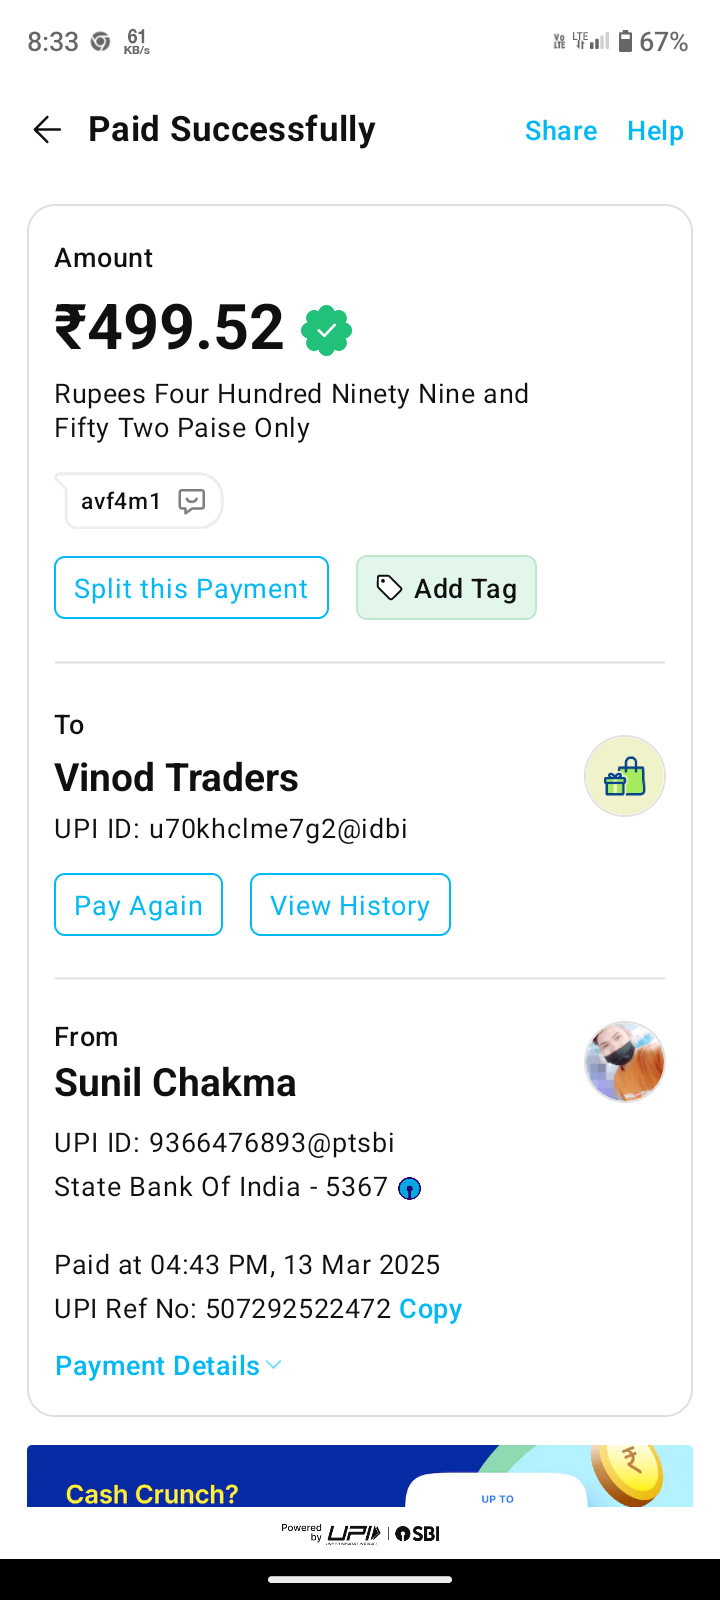The height and width of the screenshot is (1600, 720).
Task: Tap the green verified checkmark badge
Action: pyautogui.click(x=326, y=330)
